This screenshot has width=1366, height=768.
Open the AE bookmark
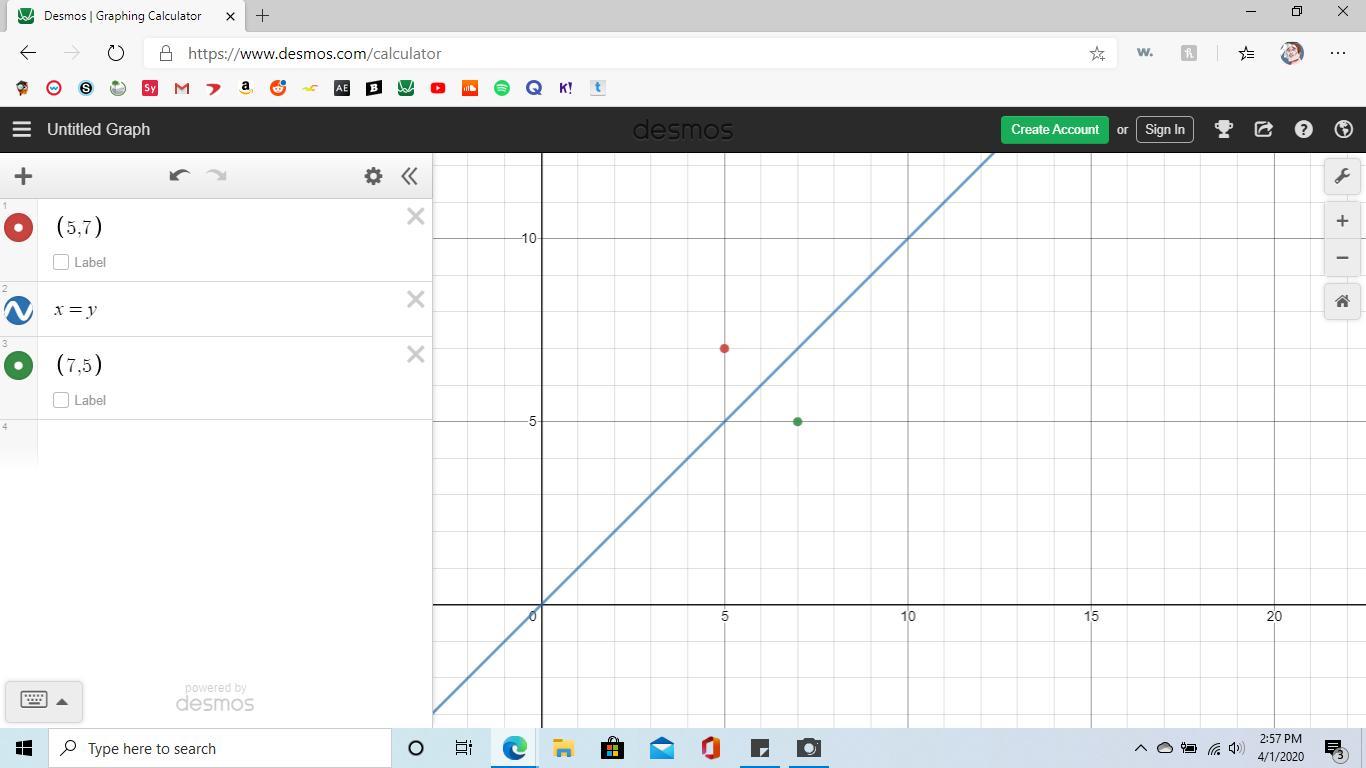(x=342, y=88)
